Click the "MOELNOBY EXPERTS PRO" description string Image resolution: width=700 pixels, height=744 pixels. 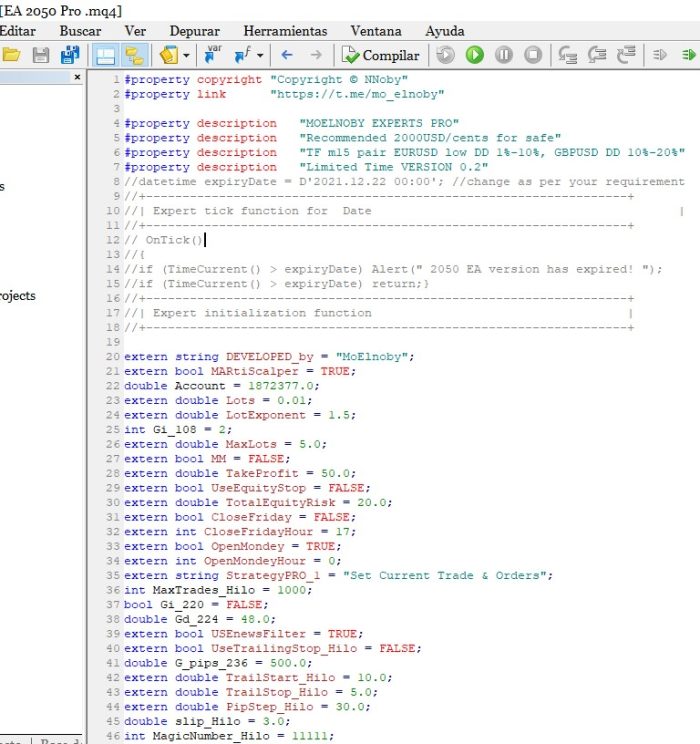(379, 123)
